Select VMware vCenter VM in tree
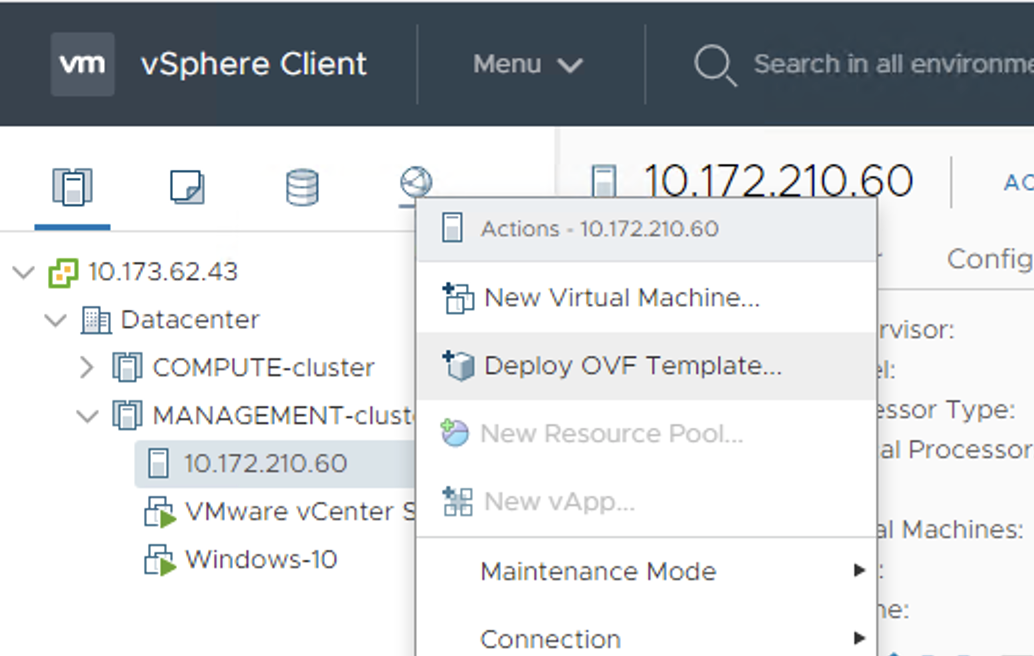Screen dimensions: 1034x656 click(x=300, y=512)
